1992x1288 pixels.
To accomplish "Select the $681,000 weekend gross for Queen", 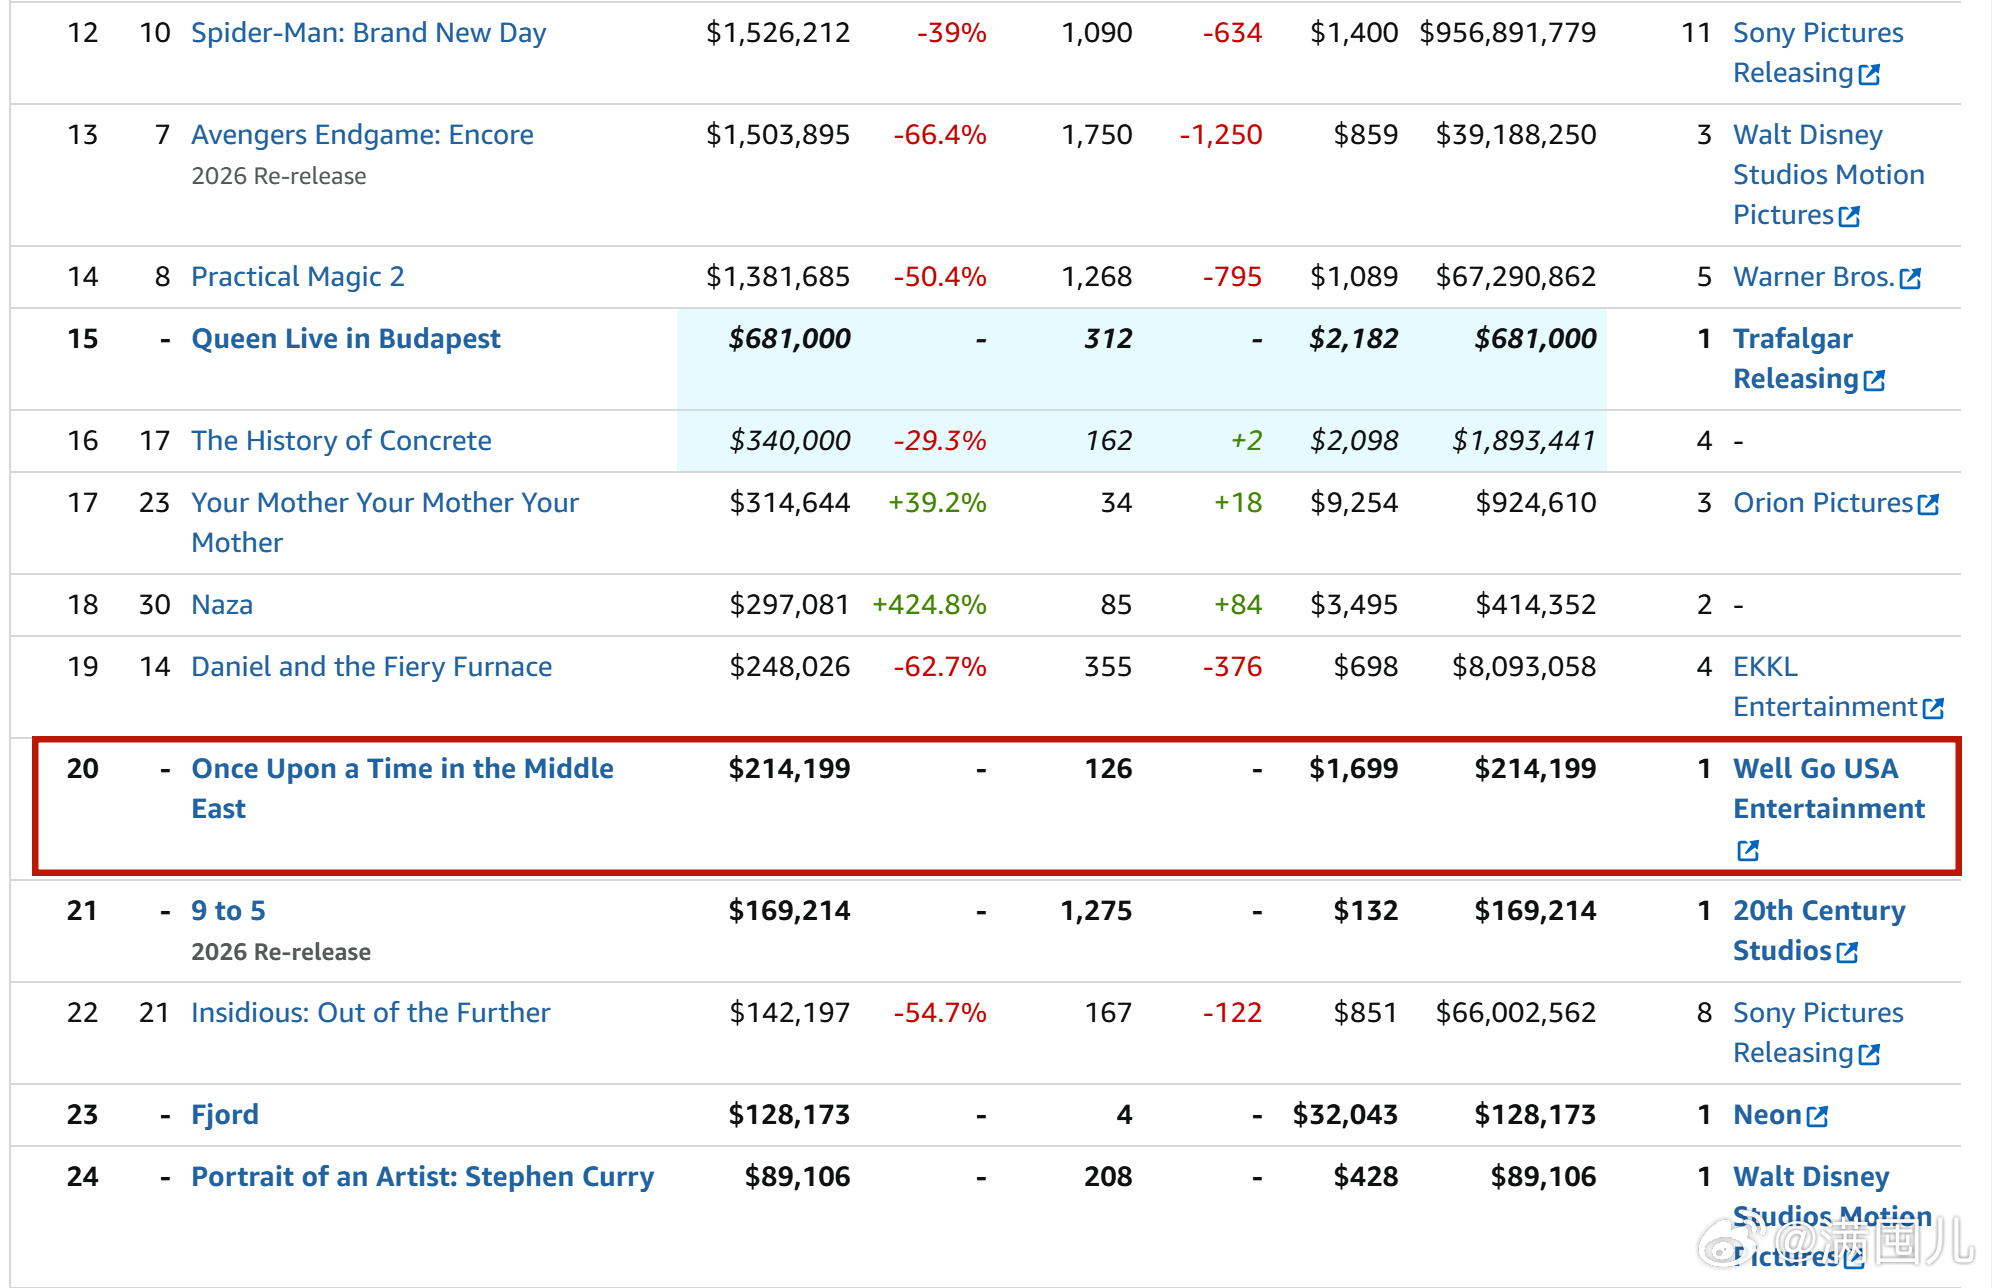I will [789, 339].
